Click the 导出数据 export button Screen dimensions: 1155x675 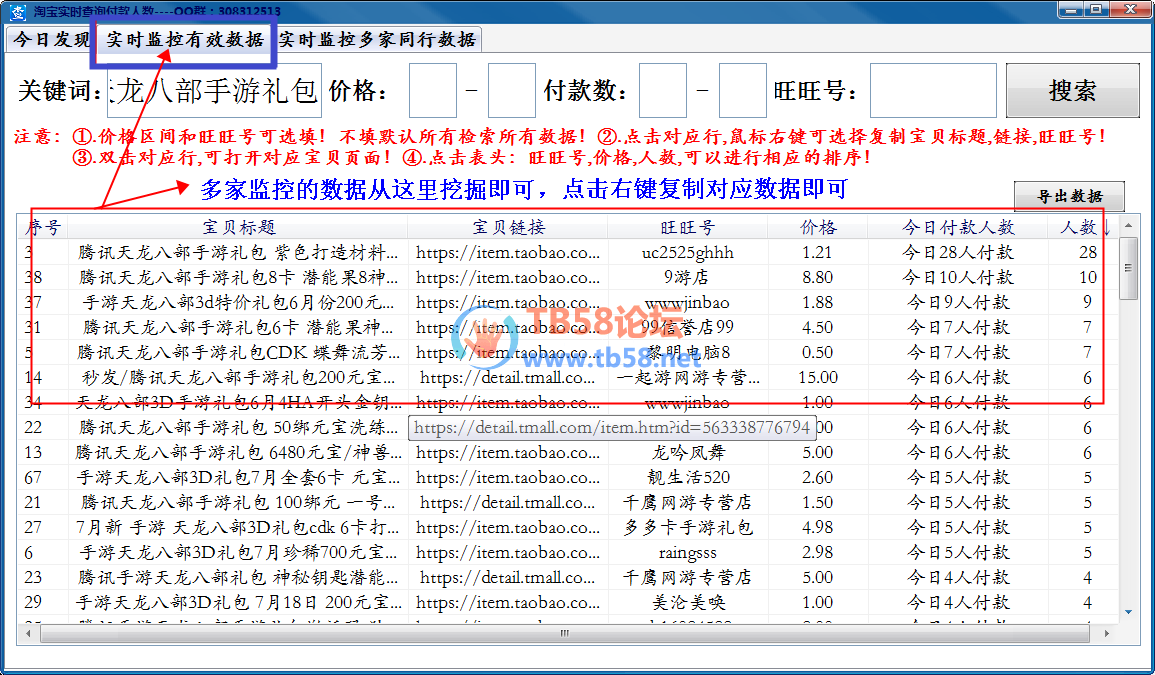1070,196
